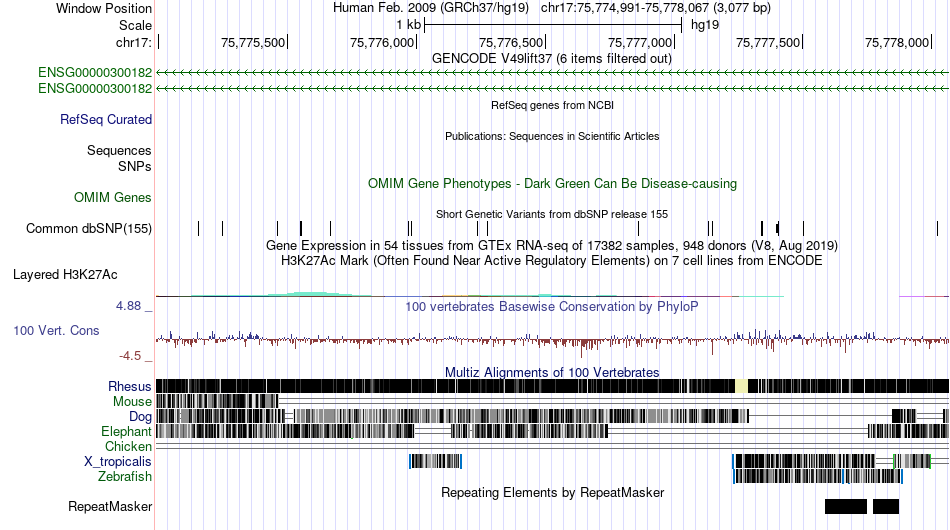Viewport: 950px width, 530px height.
Task: Open the OMIM Gene Phenotypes track title
Action: (x=552, y=184)
